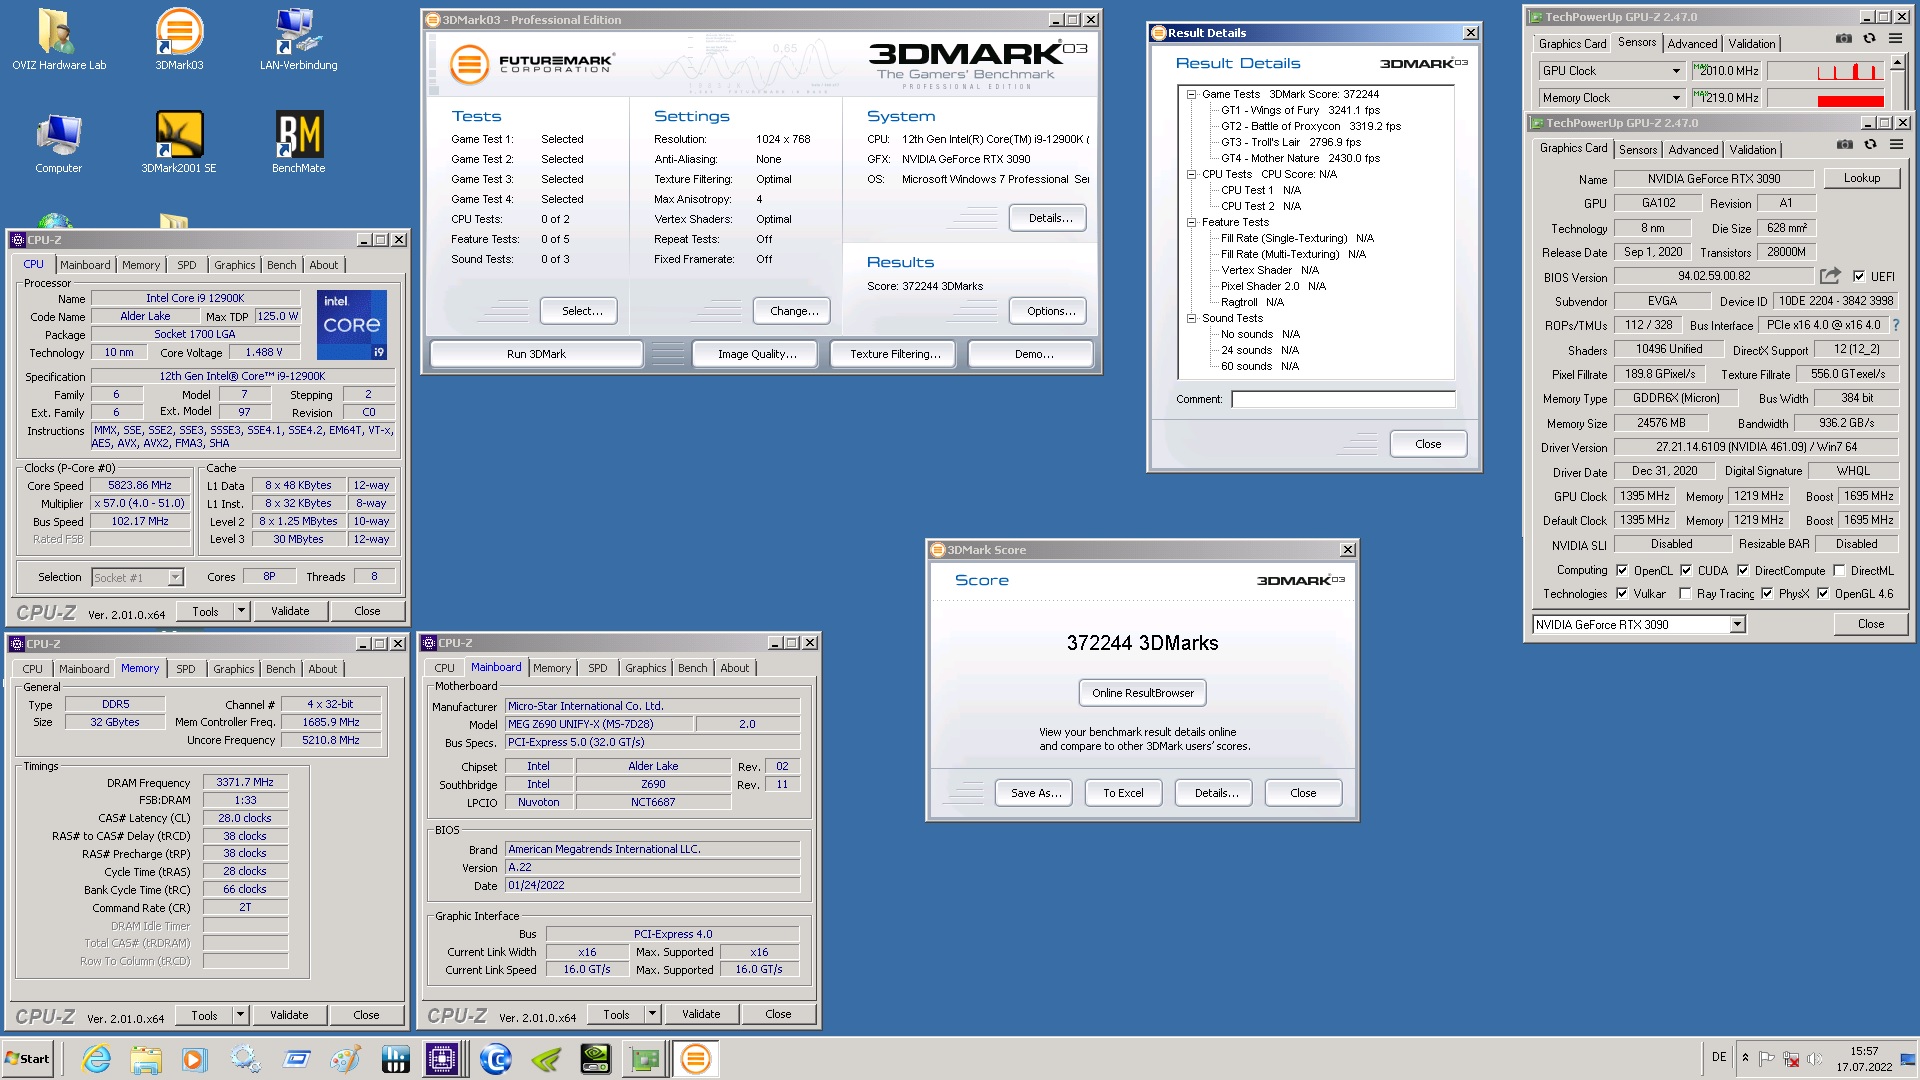Click the refresh icon in the GPU-Z Sensors window
1920x1080 pixels.
[1869, 39]
